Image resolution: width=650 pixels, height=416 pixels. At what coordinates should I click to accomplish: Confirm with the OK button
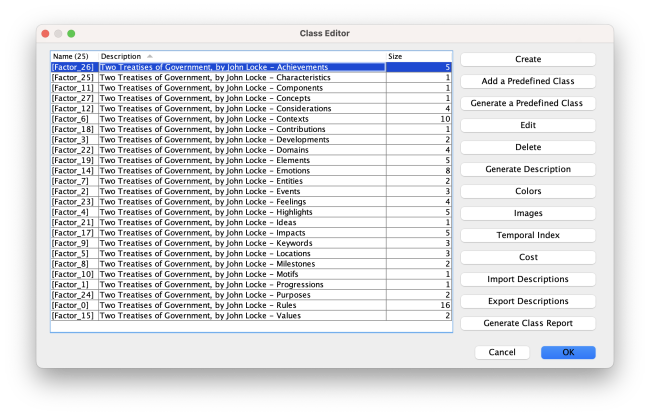tap(568, 352)
